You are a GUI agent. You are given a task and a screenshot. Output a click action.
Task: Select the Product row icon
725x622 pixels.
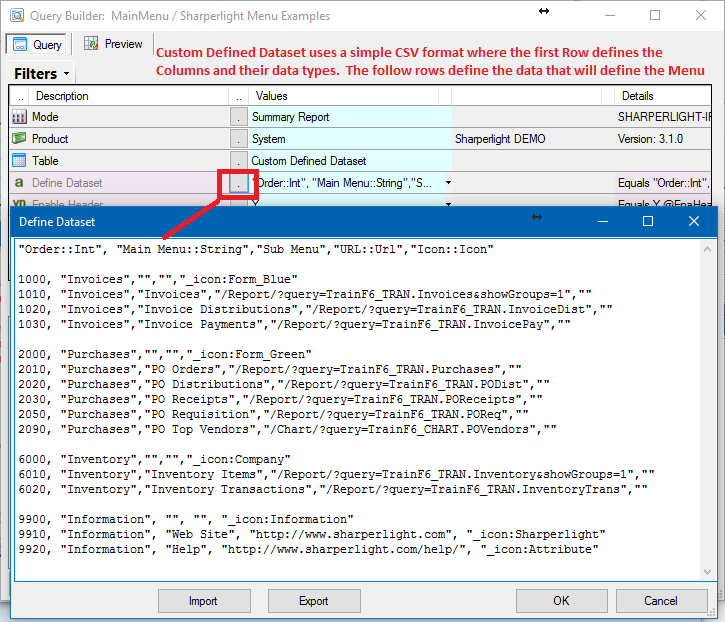[19, 139]
